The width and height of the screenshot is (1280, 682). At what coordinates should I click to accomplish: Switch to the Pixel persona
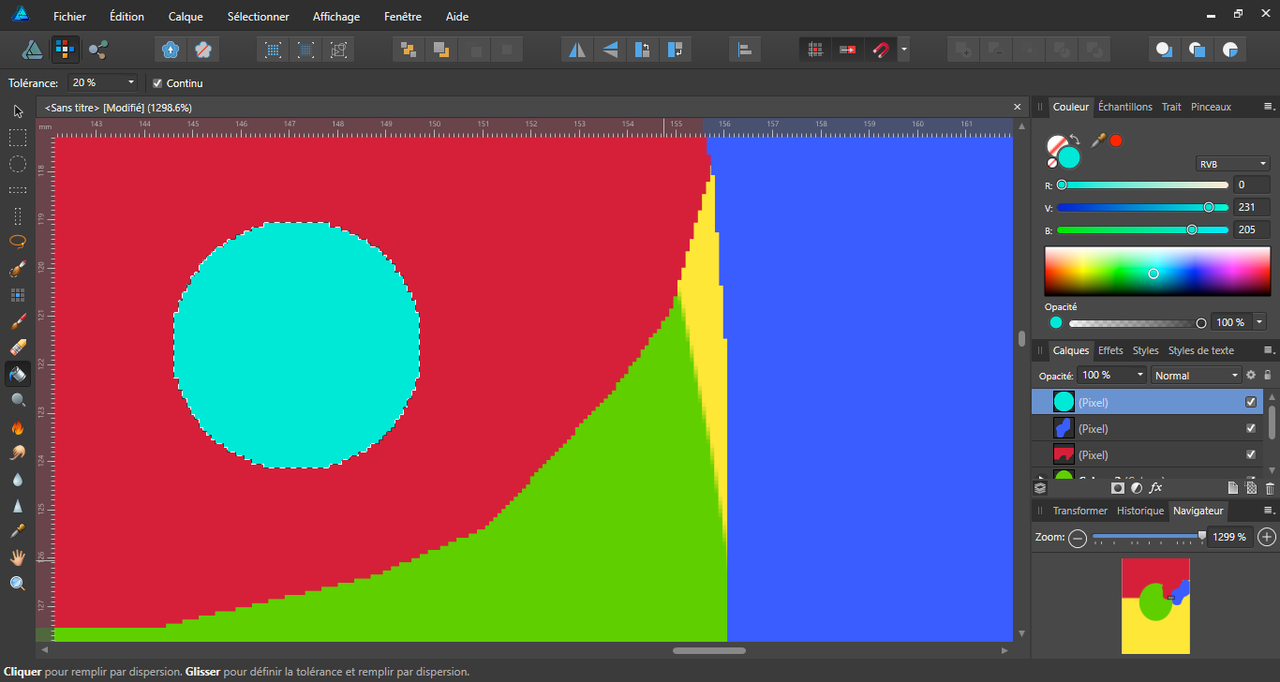(65, 49)
